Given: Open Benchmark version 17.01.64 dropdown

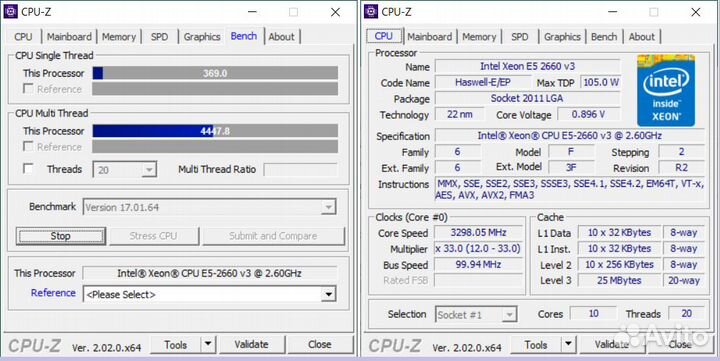Looking at the screenshot, I should pyautogui.click(x=209, y=207).
